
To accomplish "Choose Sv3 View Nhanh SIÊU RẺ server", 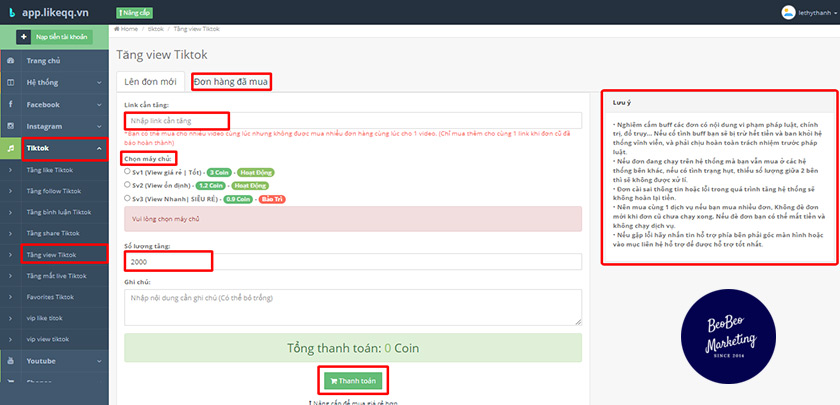I will (x=128, y=198).
